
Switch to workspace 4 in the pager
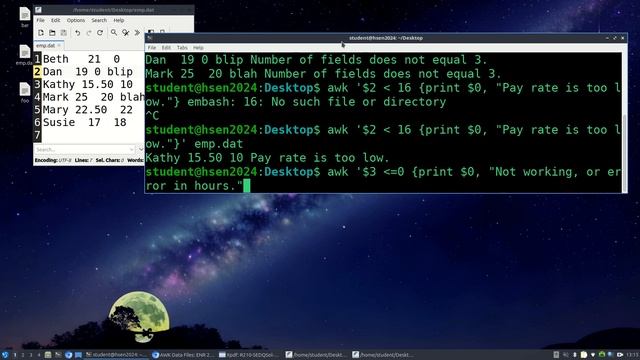39,355
